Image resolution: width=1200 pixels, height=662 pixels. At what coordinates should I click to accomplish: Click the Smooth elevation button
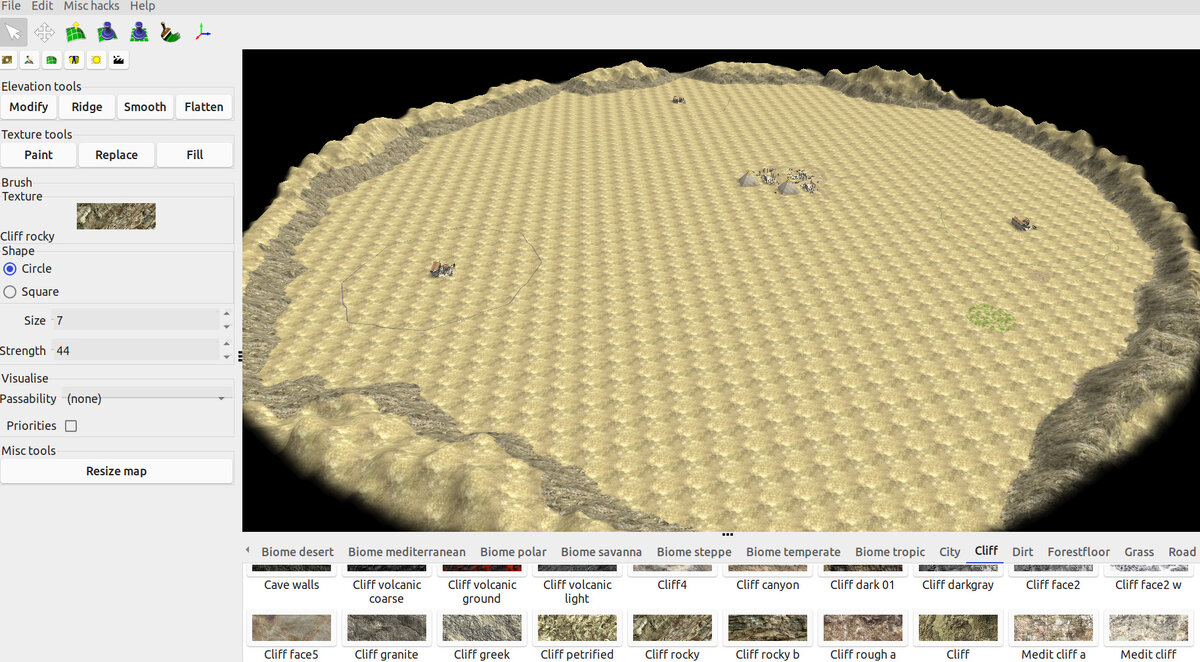coord(145,107)
